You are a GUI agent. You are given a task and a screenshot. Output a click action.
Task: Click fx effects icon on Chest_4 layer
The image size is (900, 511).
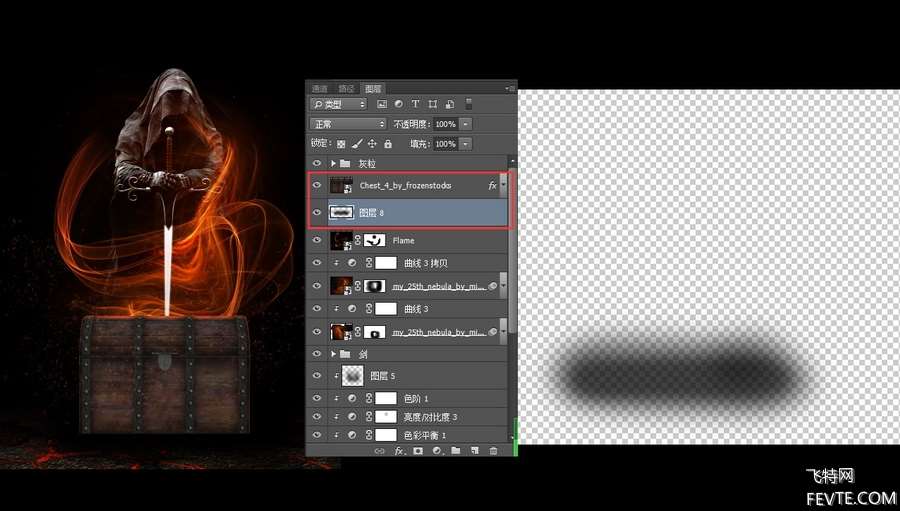(492, 185)
